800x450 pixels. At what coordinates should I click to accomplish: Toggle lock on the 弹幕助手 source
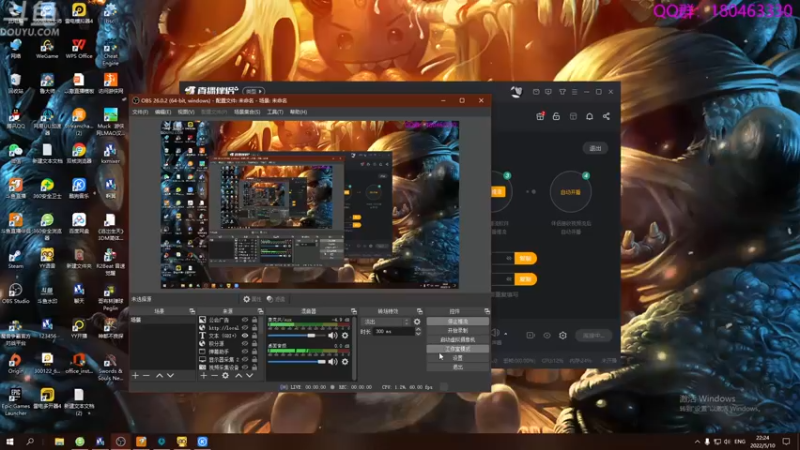[254, 352]
